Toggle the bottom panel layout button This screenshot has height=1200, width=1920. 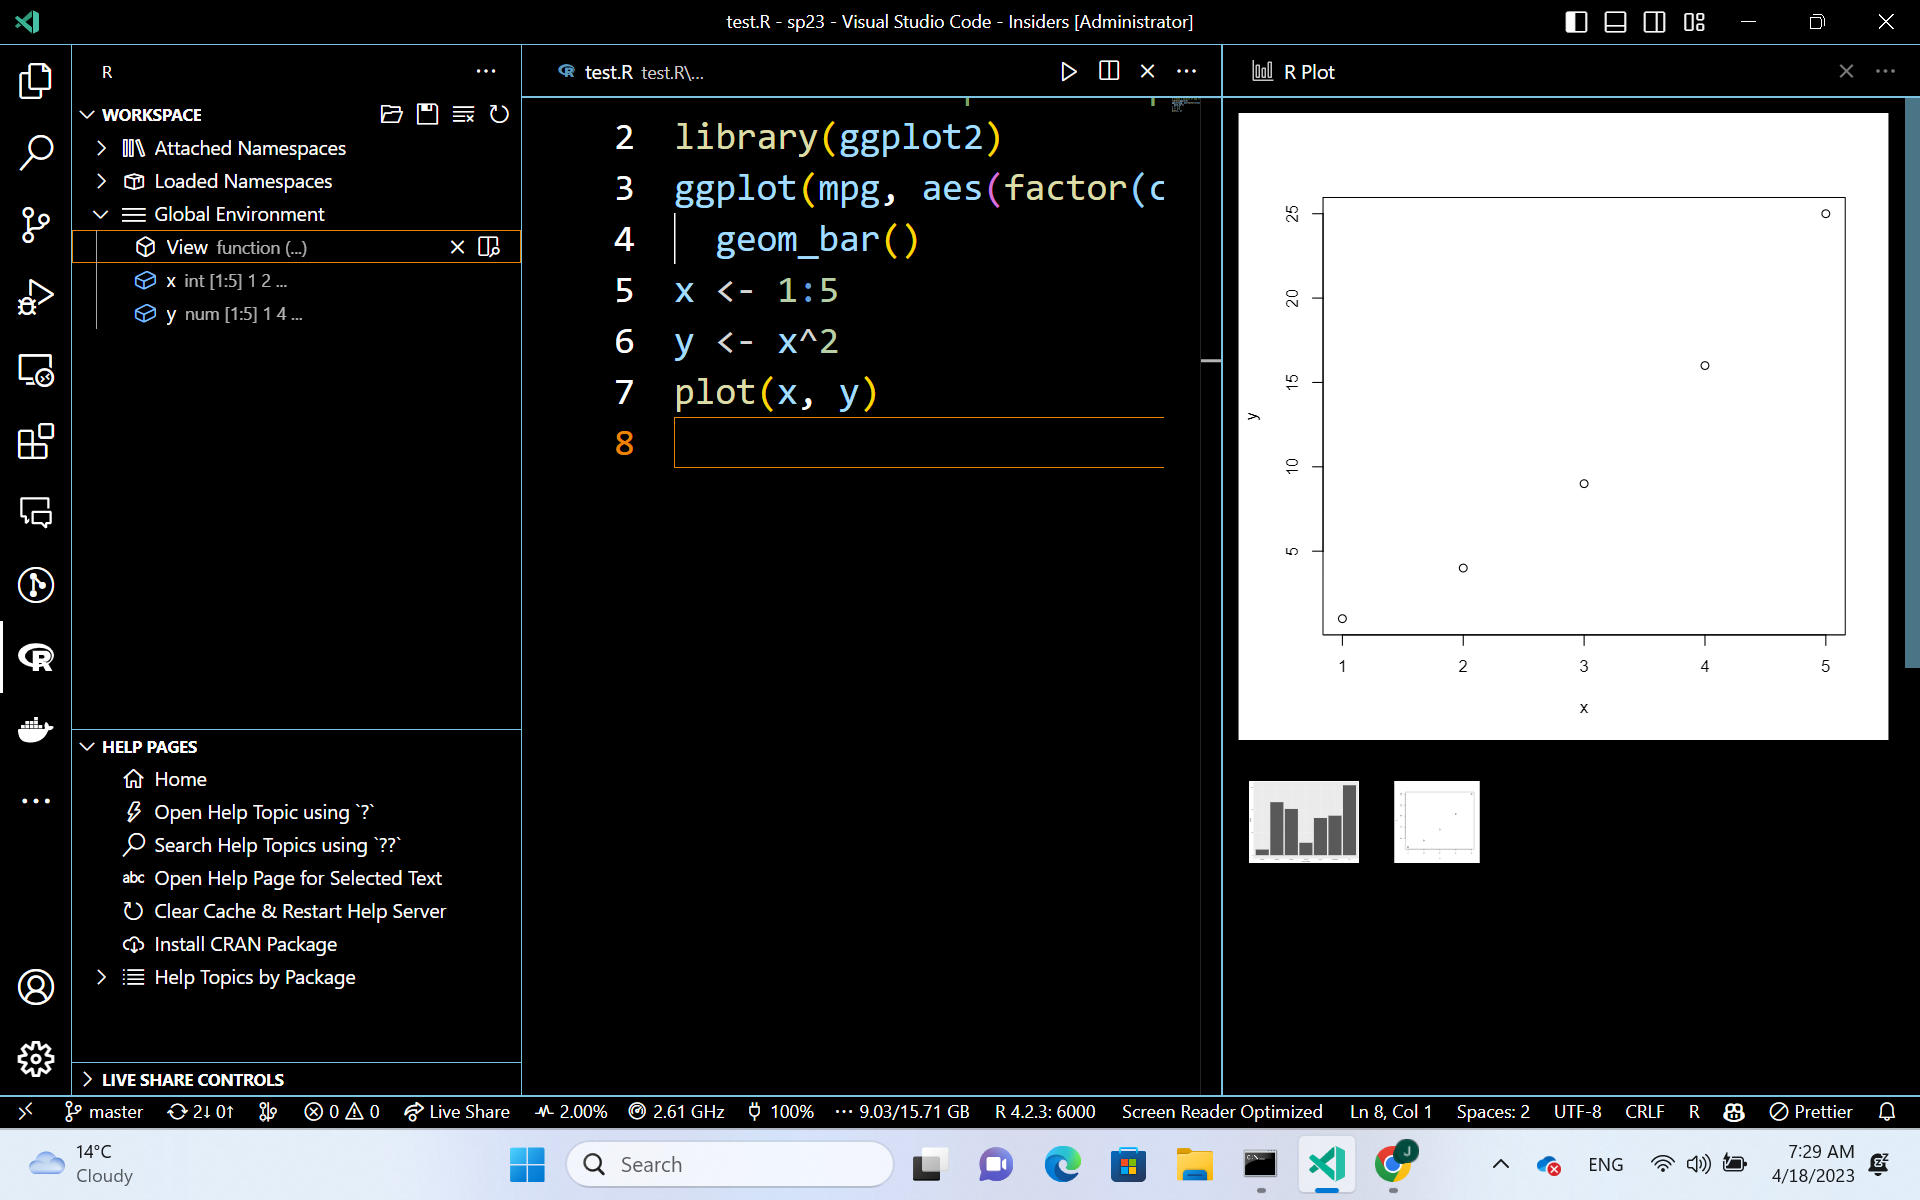click(x=1615, y=22)
